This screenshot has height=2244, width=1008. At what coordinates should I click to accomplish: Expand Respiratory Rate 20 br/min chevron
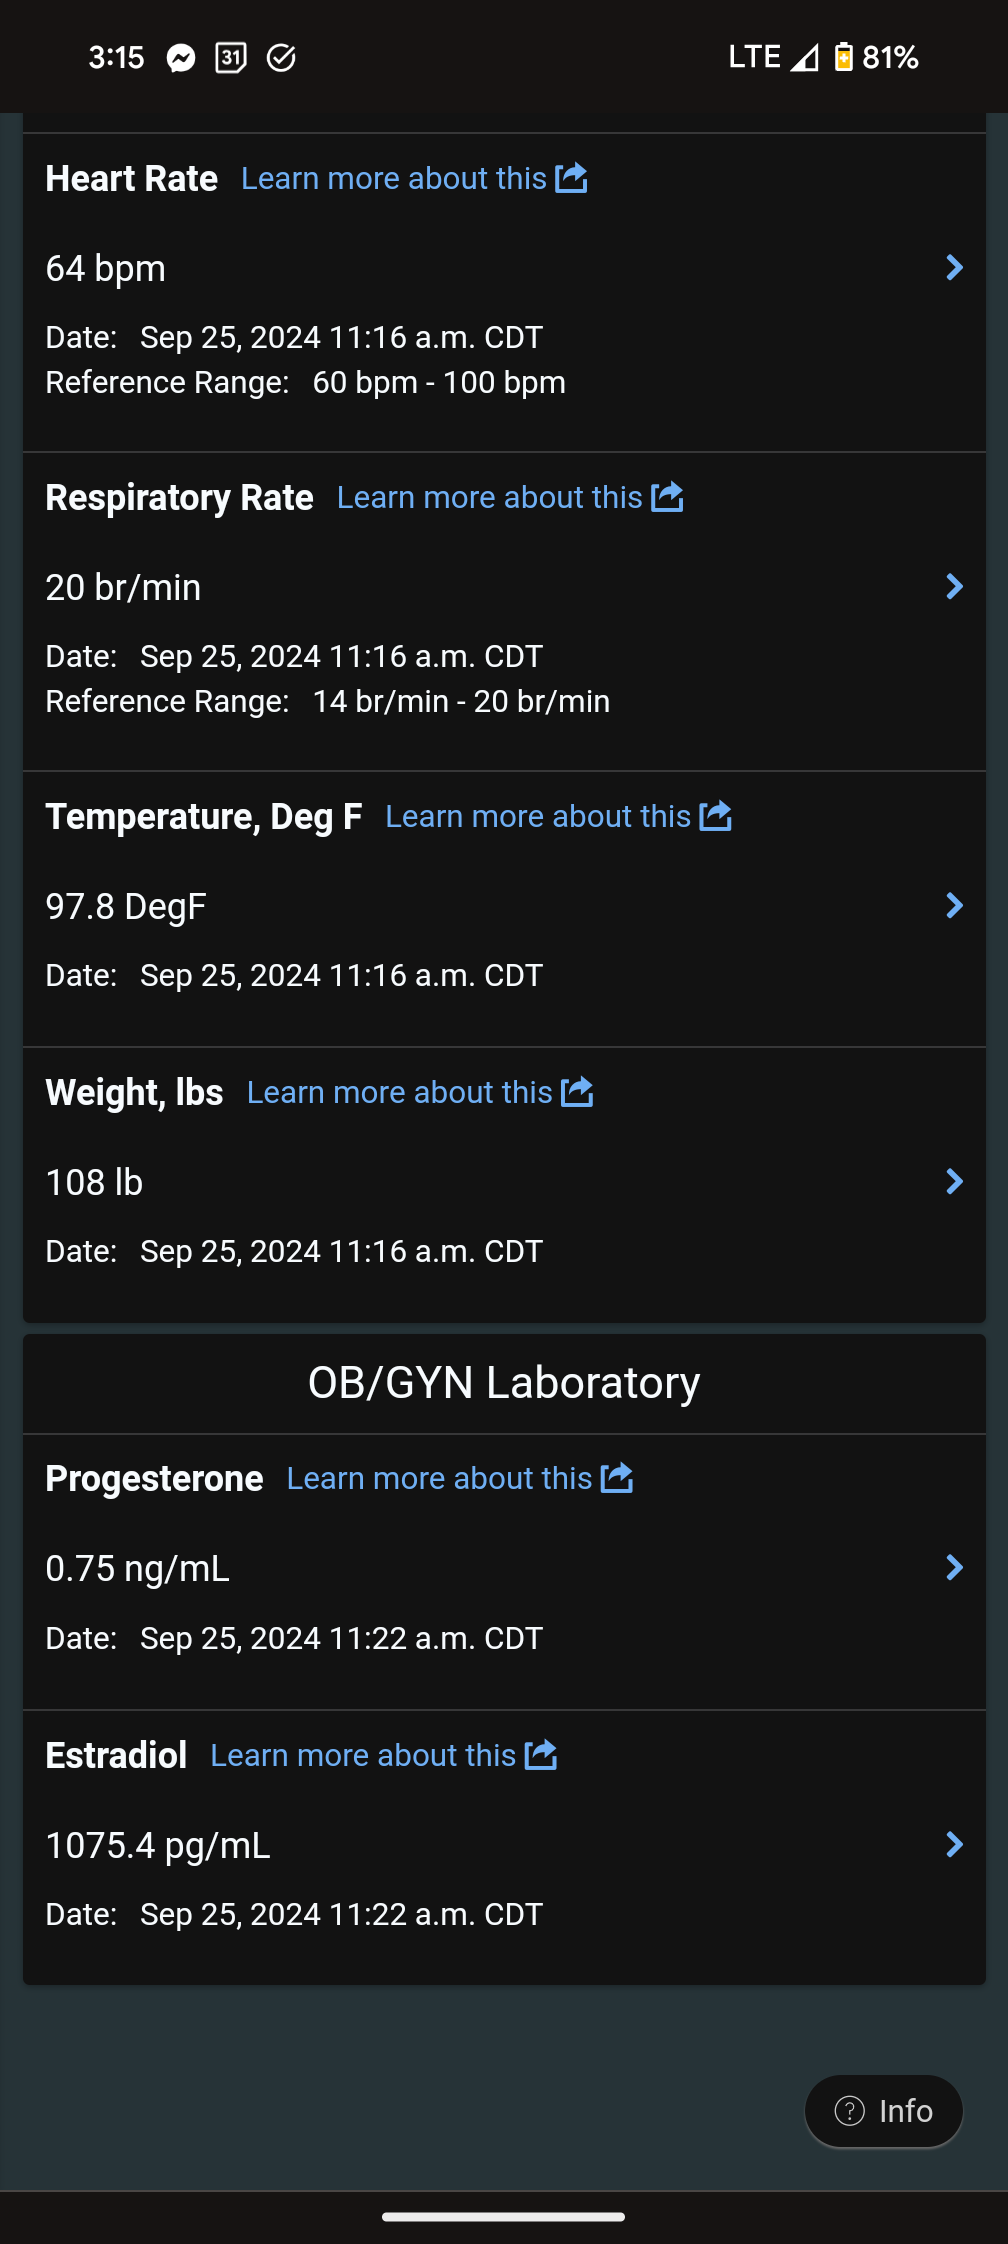954,587
